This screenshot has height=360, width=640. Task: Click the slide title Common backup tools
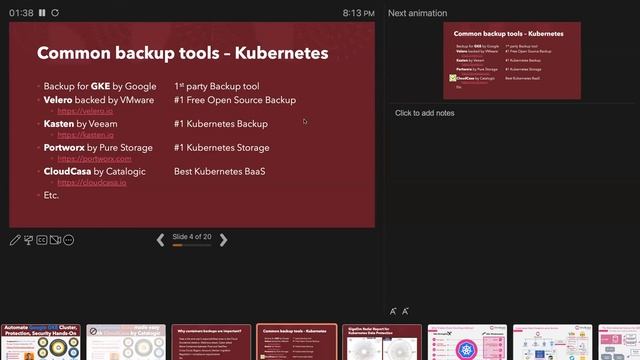point(182,53)
